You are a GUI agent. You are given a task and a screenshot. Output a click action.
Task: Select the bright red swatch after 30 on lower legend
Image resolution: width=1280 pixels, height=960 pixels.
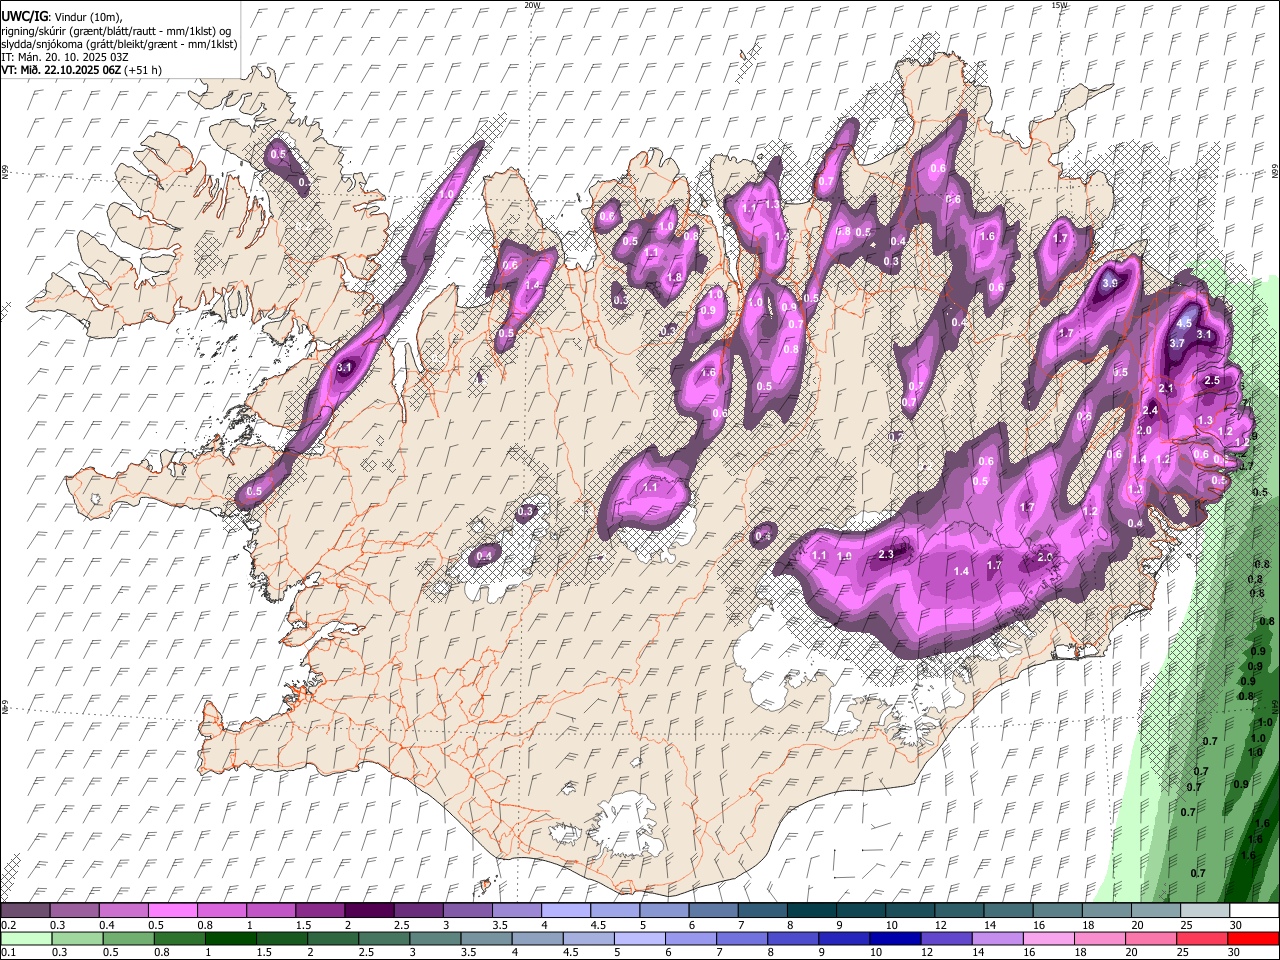(1253, 938)
